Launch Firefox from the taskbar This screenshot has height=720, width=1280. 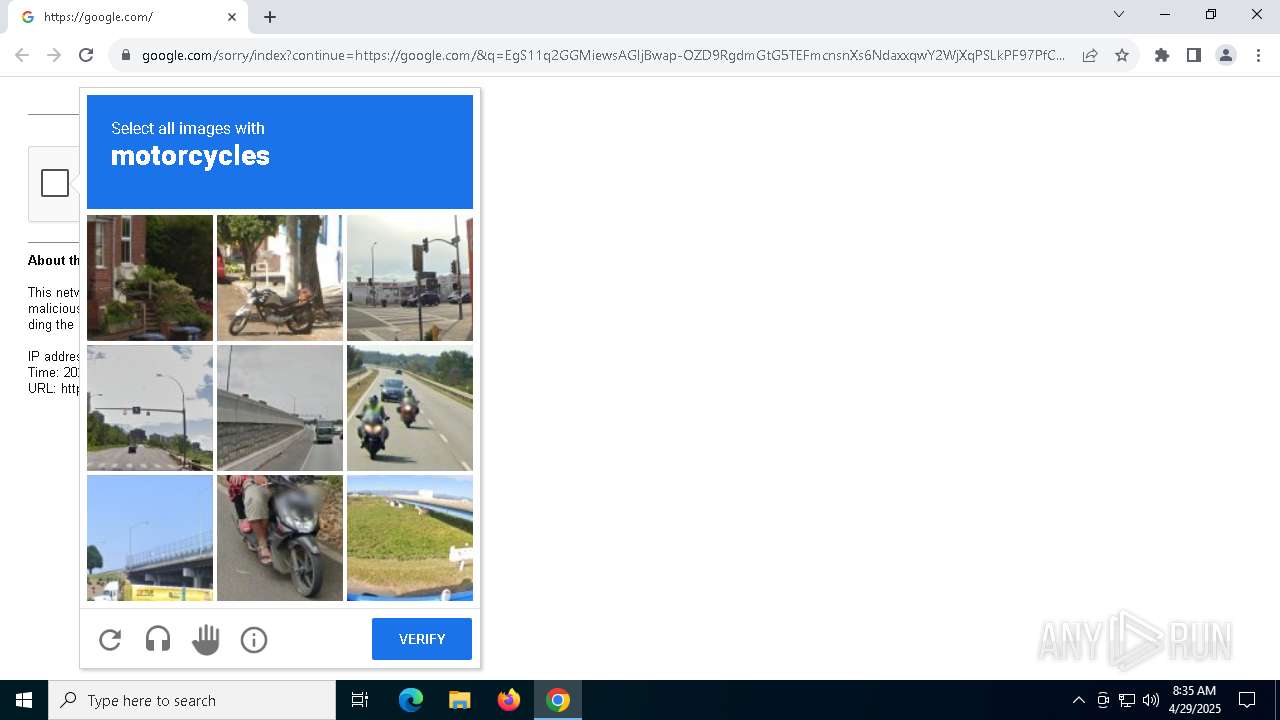coord(509,700)
